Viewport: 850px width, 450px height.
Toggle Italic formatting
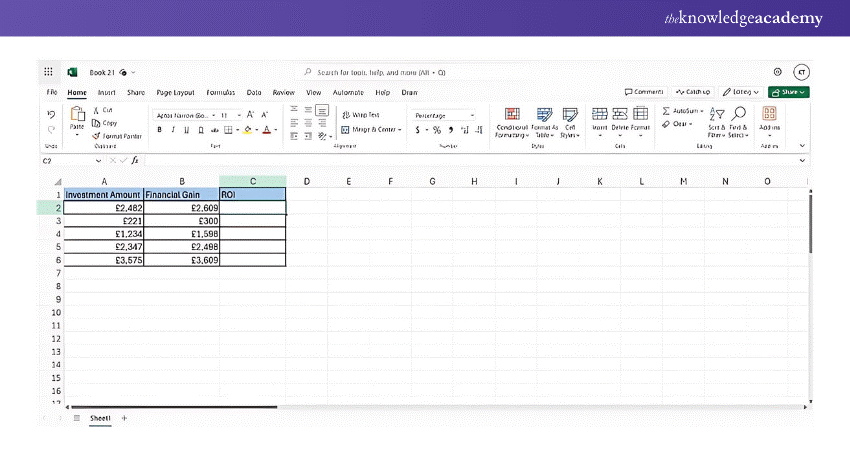coord(174,130)
